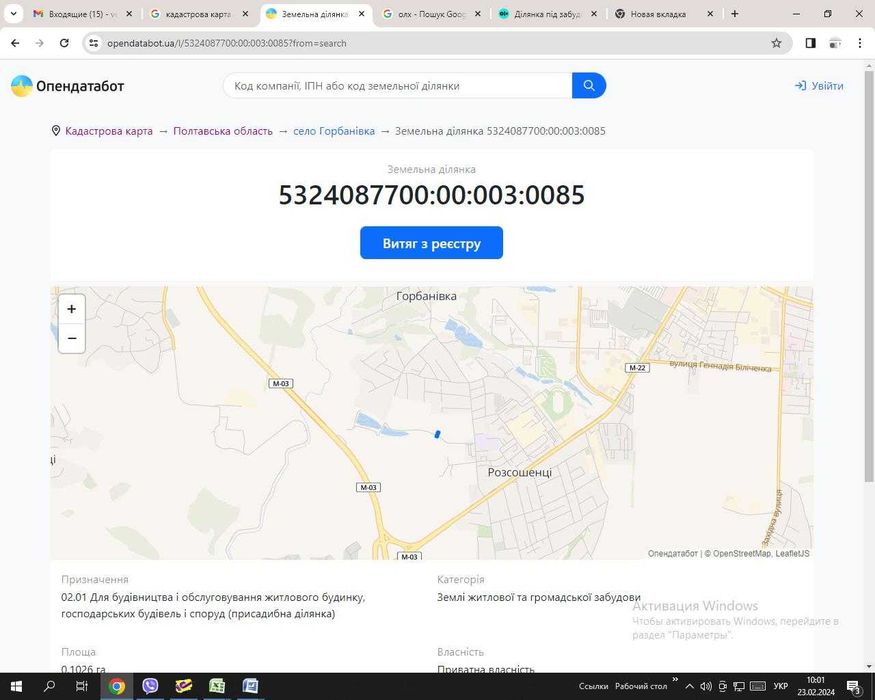Zoom in on the map
Screen dimensions: 875x700
click(71, 309)
